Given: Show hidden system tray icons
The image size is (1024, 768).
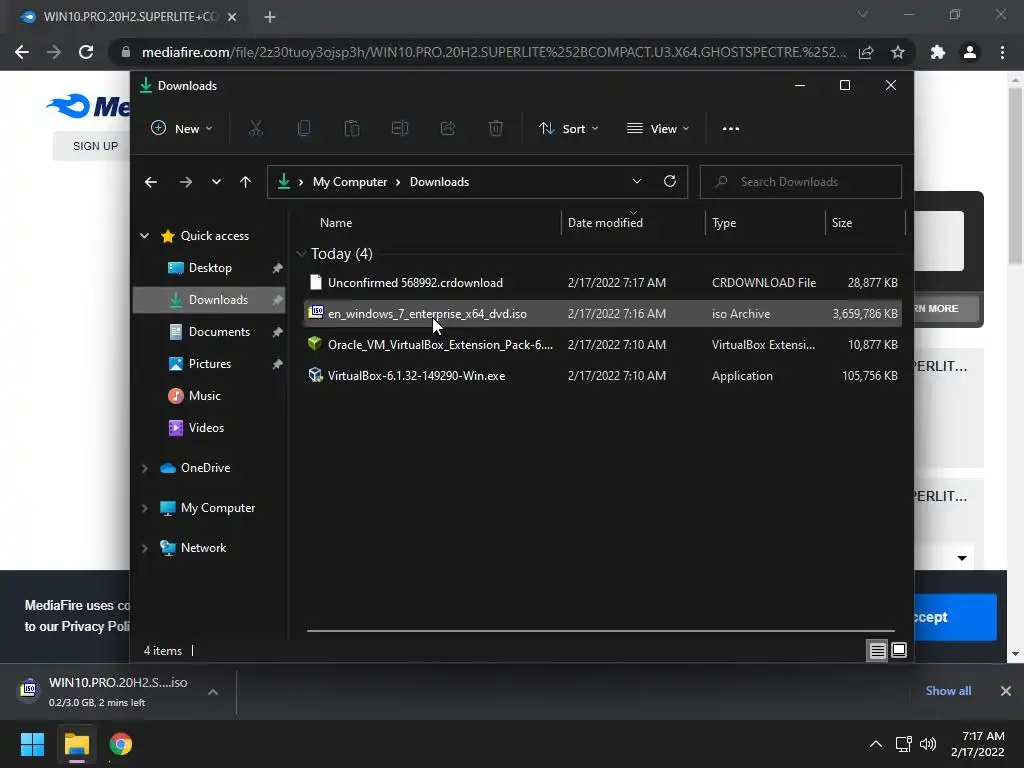Looking at the screenshot, I should 876,744.
